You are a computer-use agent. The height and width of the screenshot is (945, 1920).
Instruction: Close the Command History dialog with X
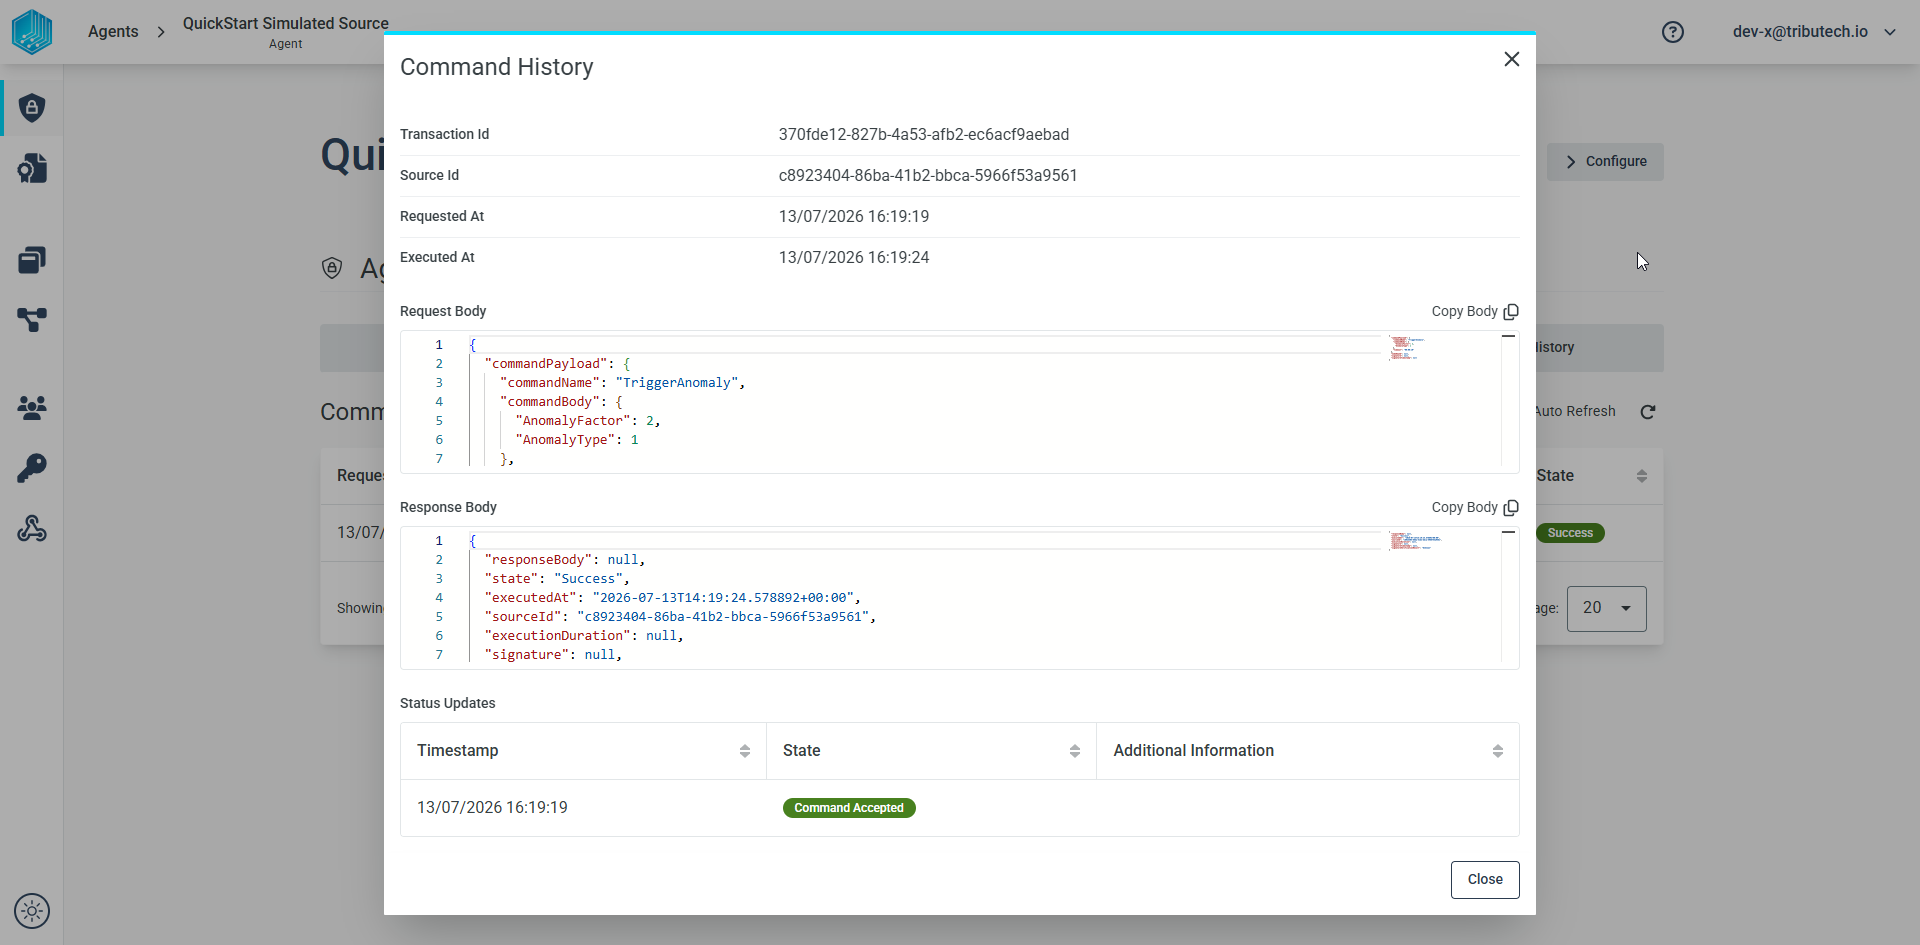click(x=1511, y=59)
